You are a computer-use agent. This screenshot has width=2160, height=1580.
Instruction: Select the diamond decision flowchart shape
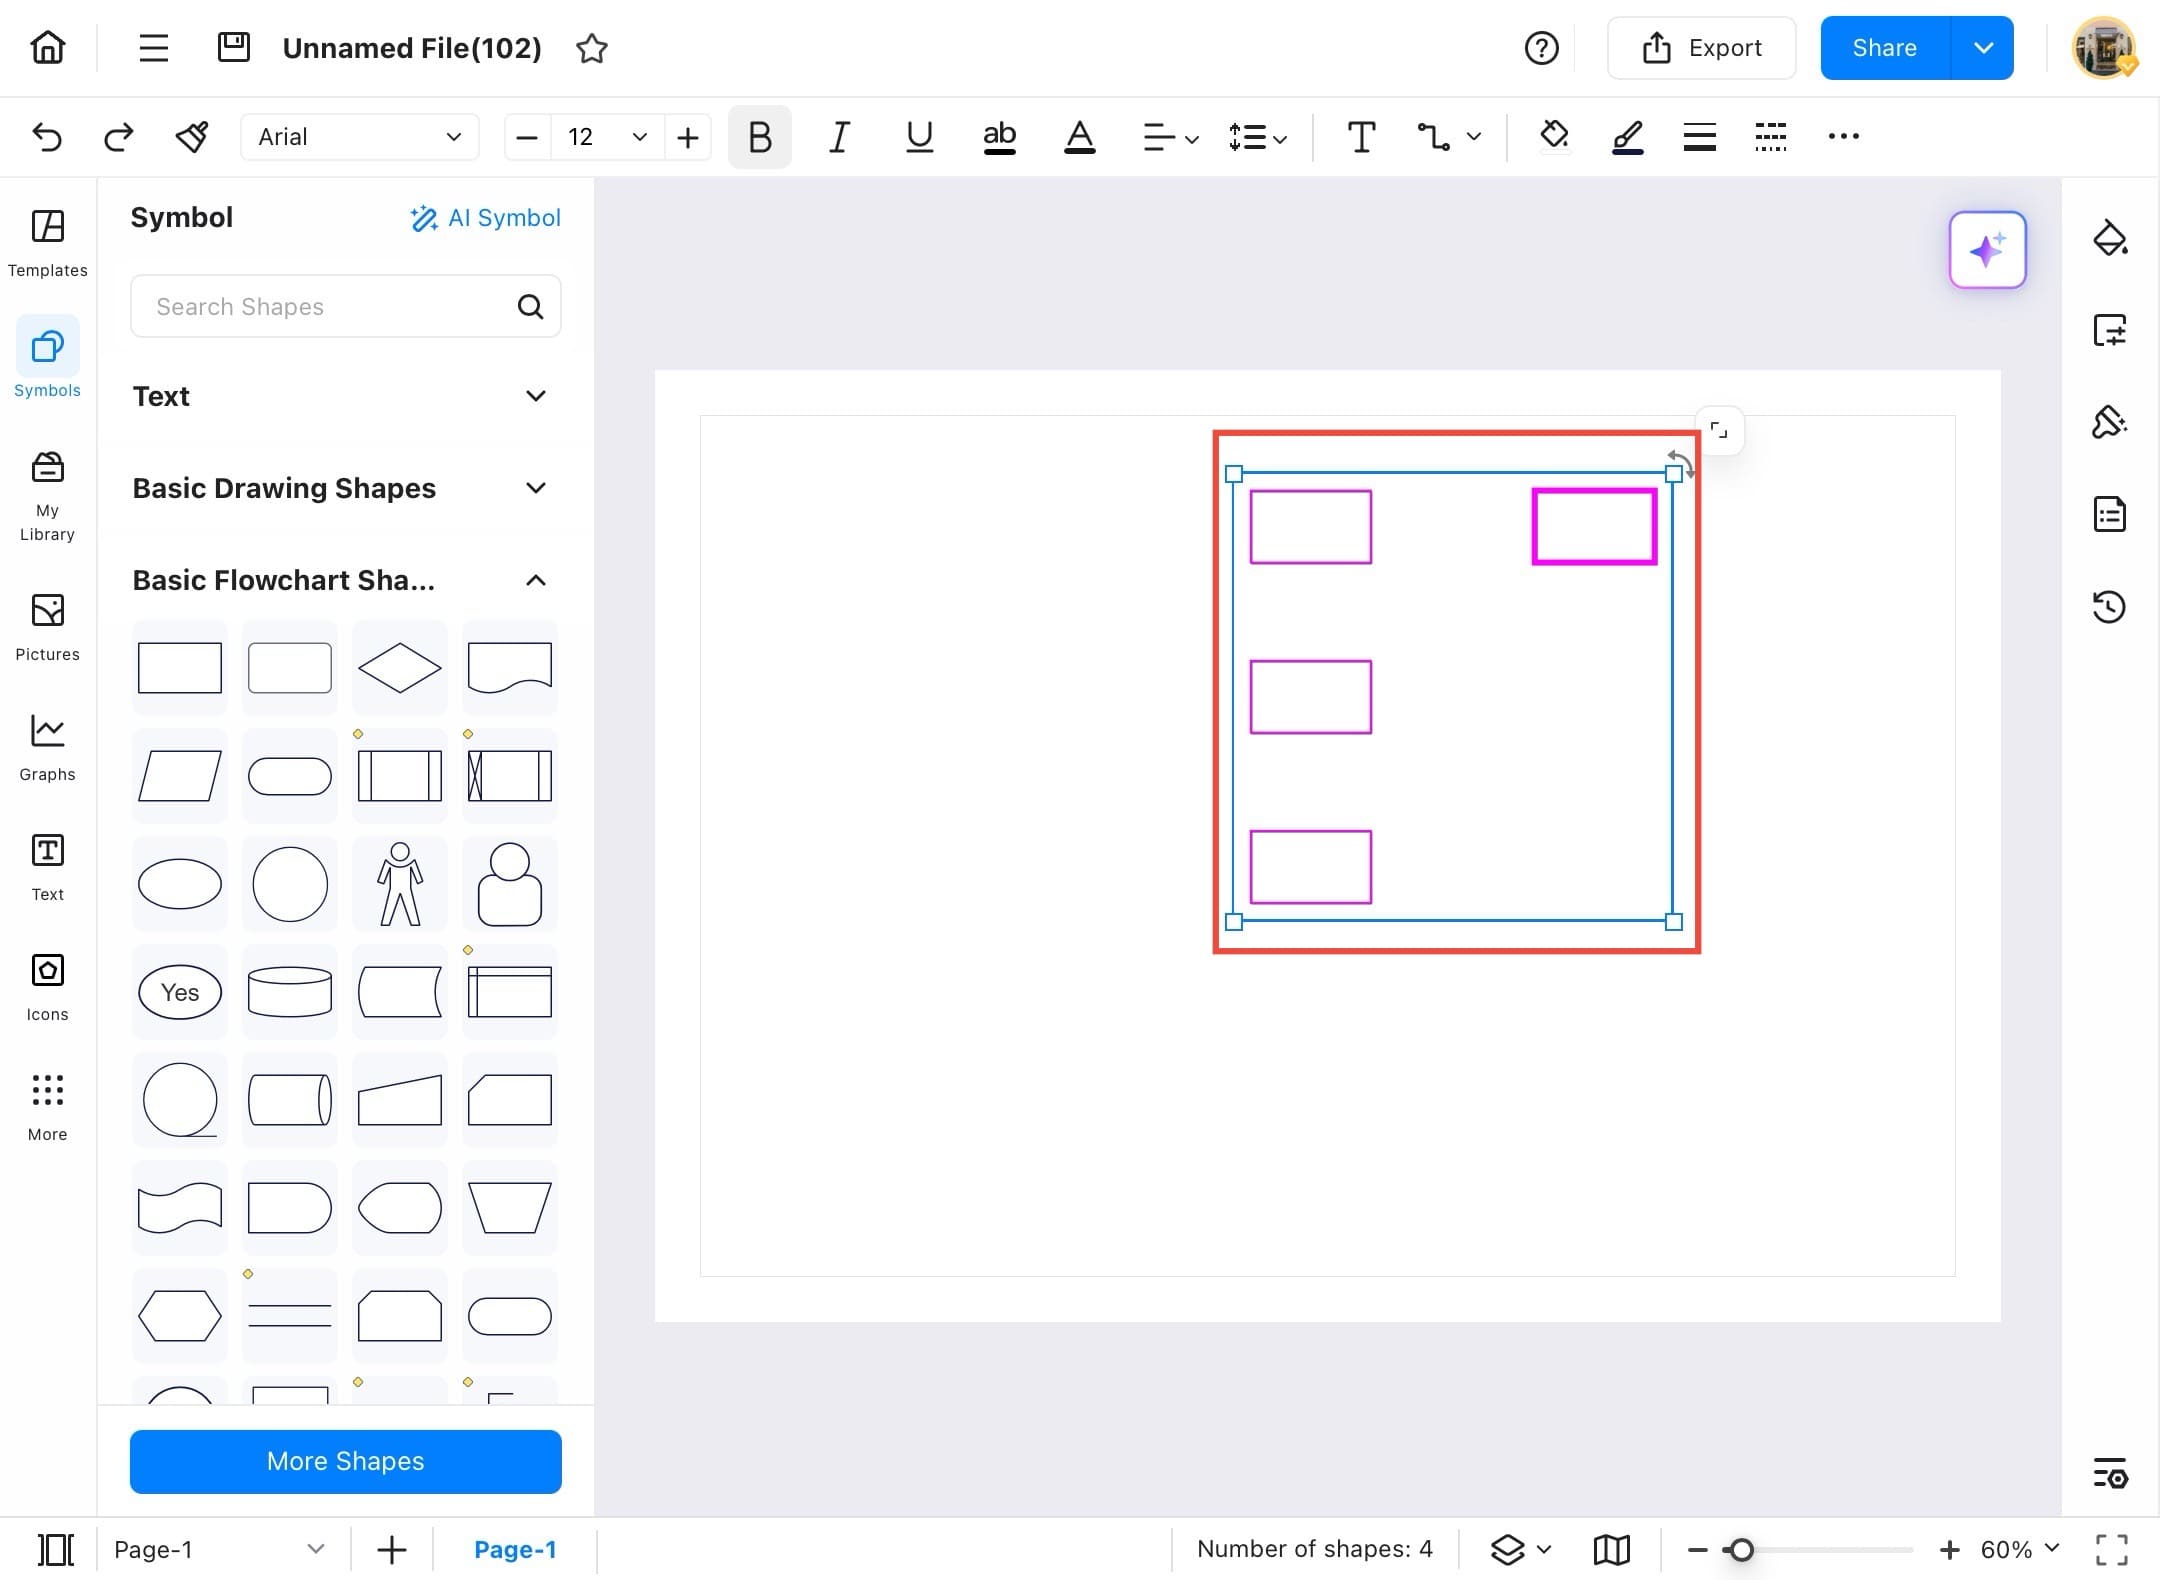coord(399,668)
